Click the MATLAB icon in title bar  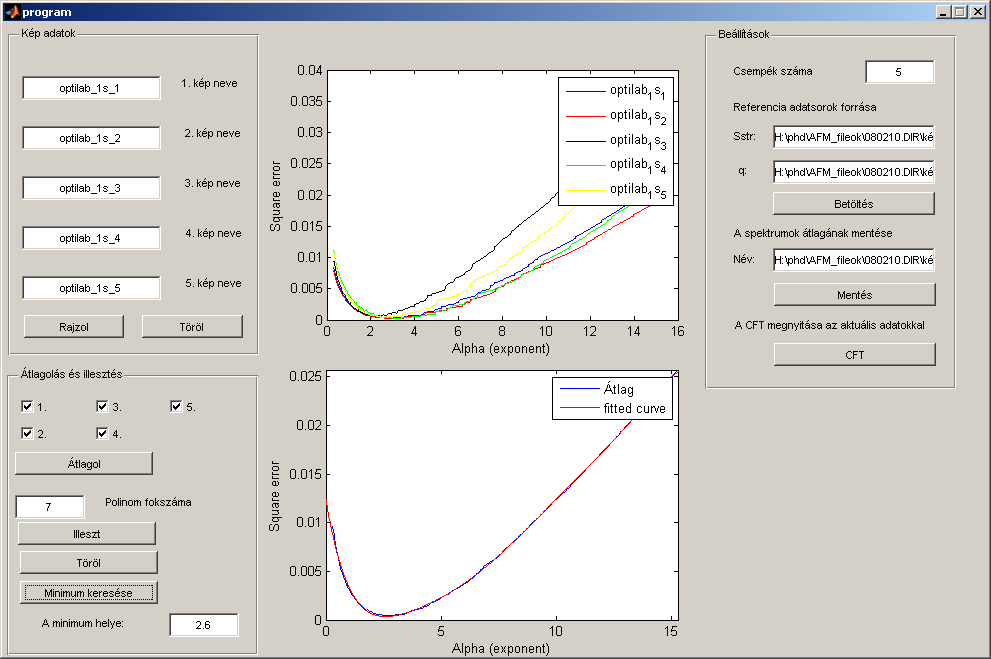[x=12, y=11]
